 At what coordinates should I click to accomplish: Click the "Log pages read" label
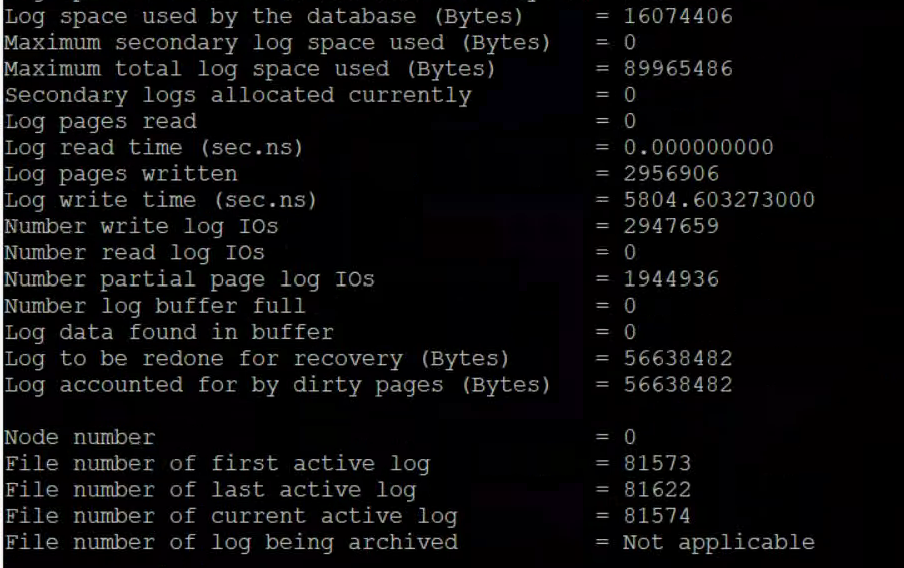(101, 121)
